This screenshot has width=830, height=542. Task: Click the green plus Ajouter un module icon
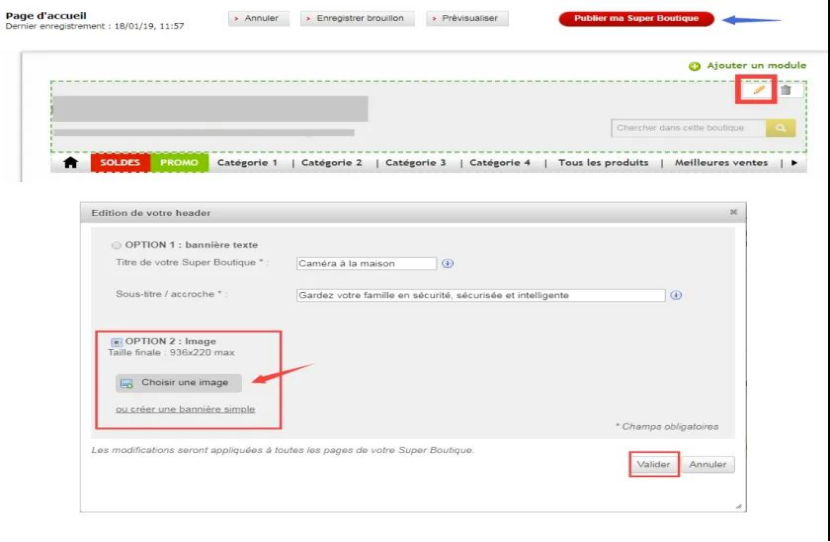click(694, 66)
